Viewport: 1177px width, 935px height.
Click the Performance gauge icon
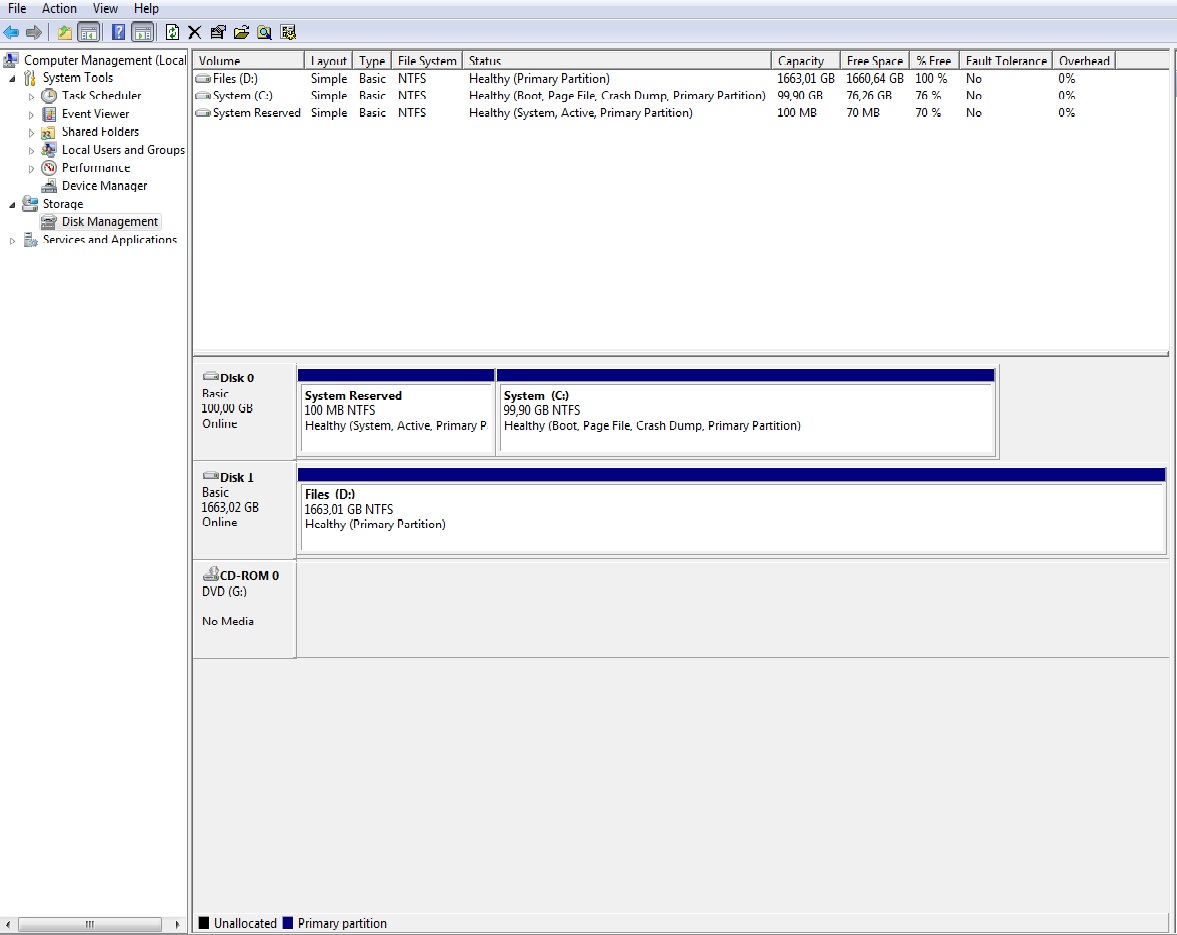[x=49, y=168]
